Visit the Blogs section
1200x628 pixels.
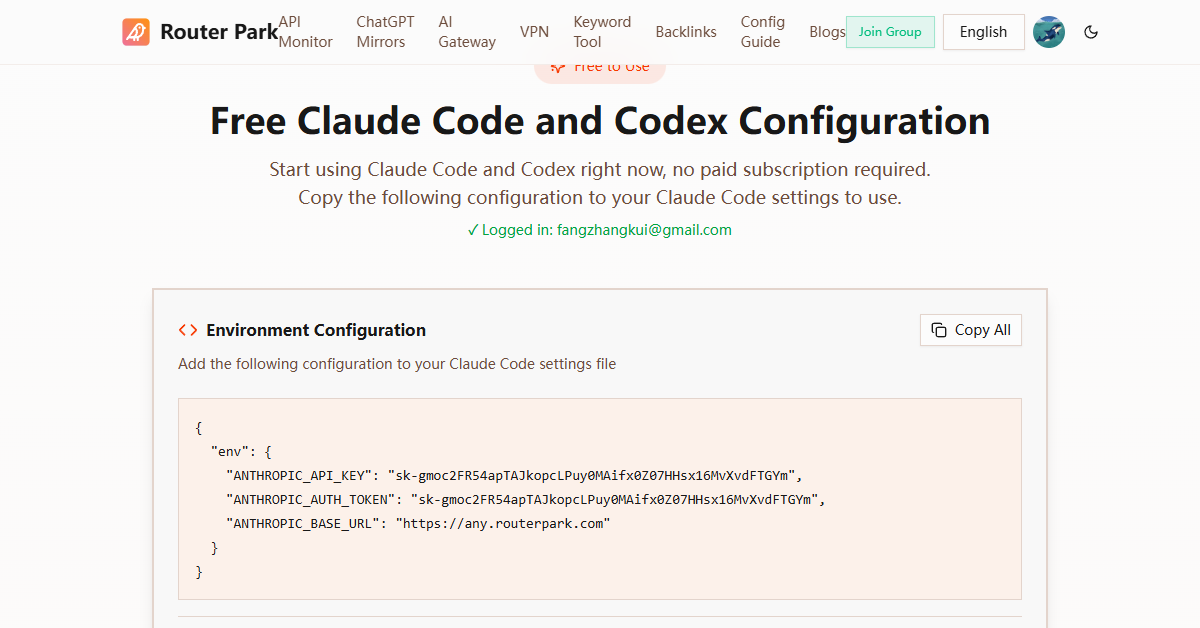click(x=827, y=32)
